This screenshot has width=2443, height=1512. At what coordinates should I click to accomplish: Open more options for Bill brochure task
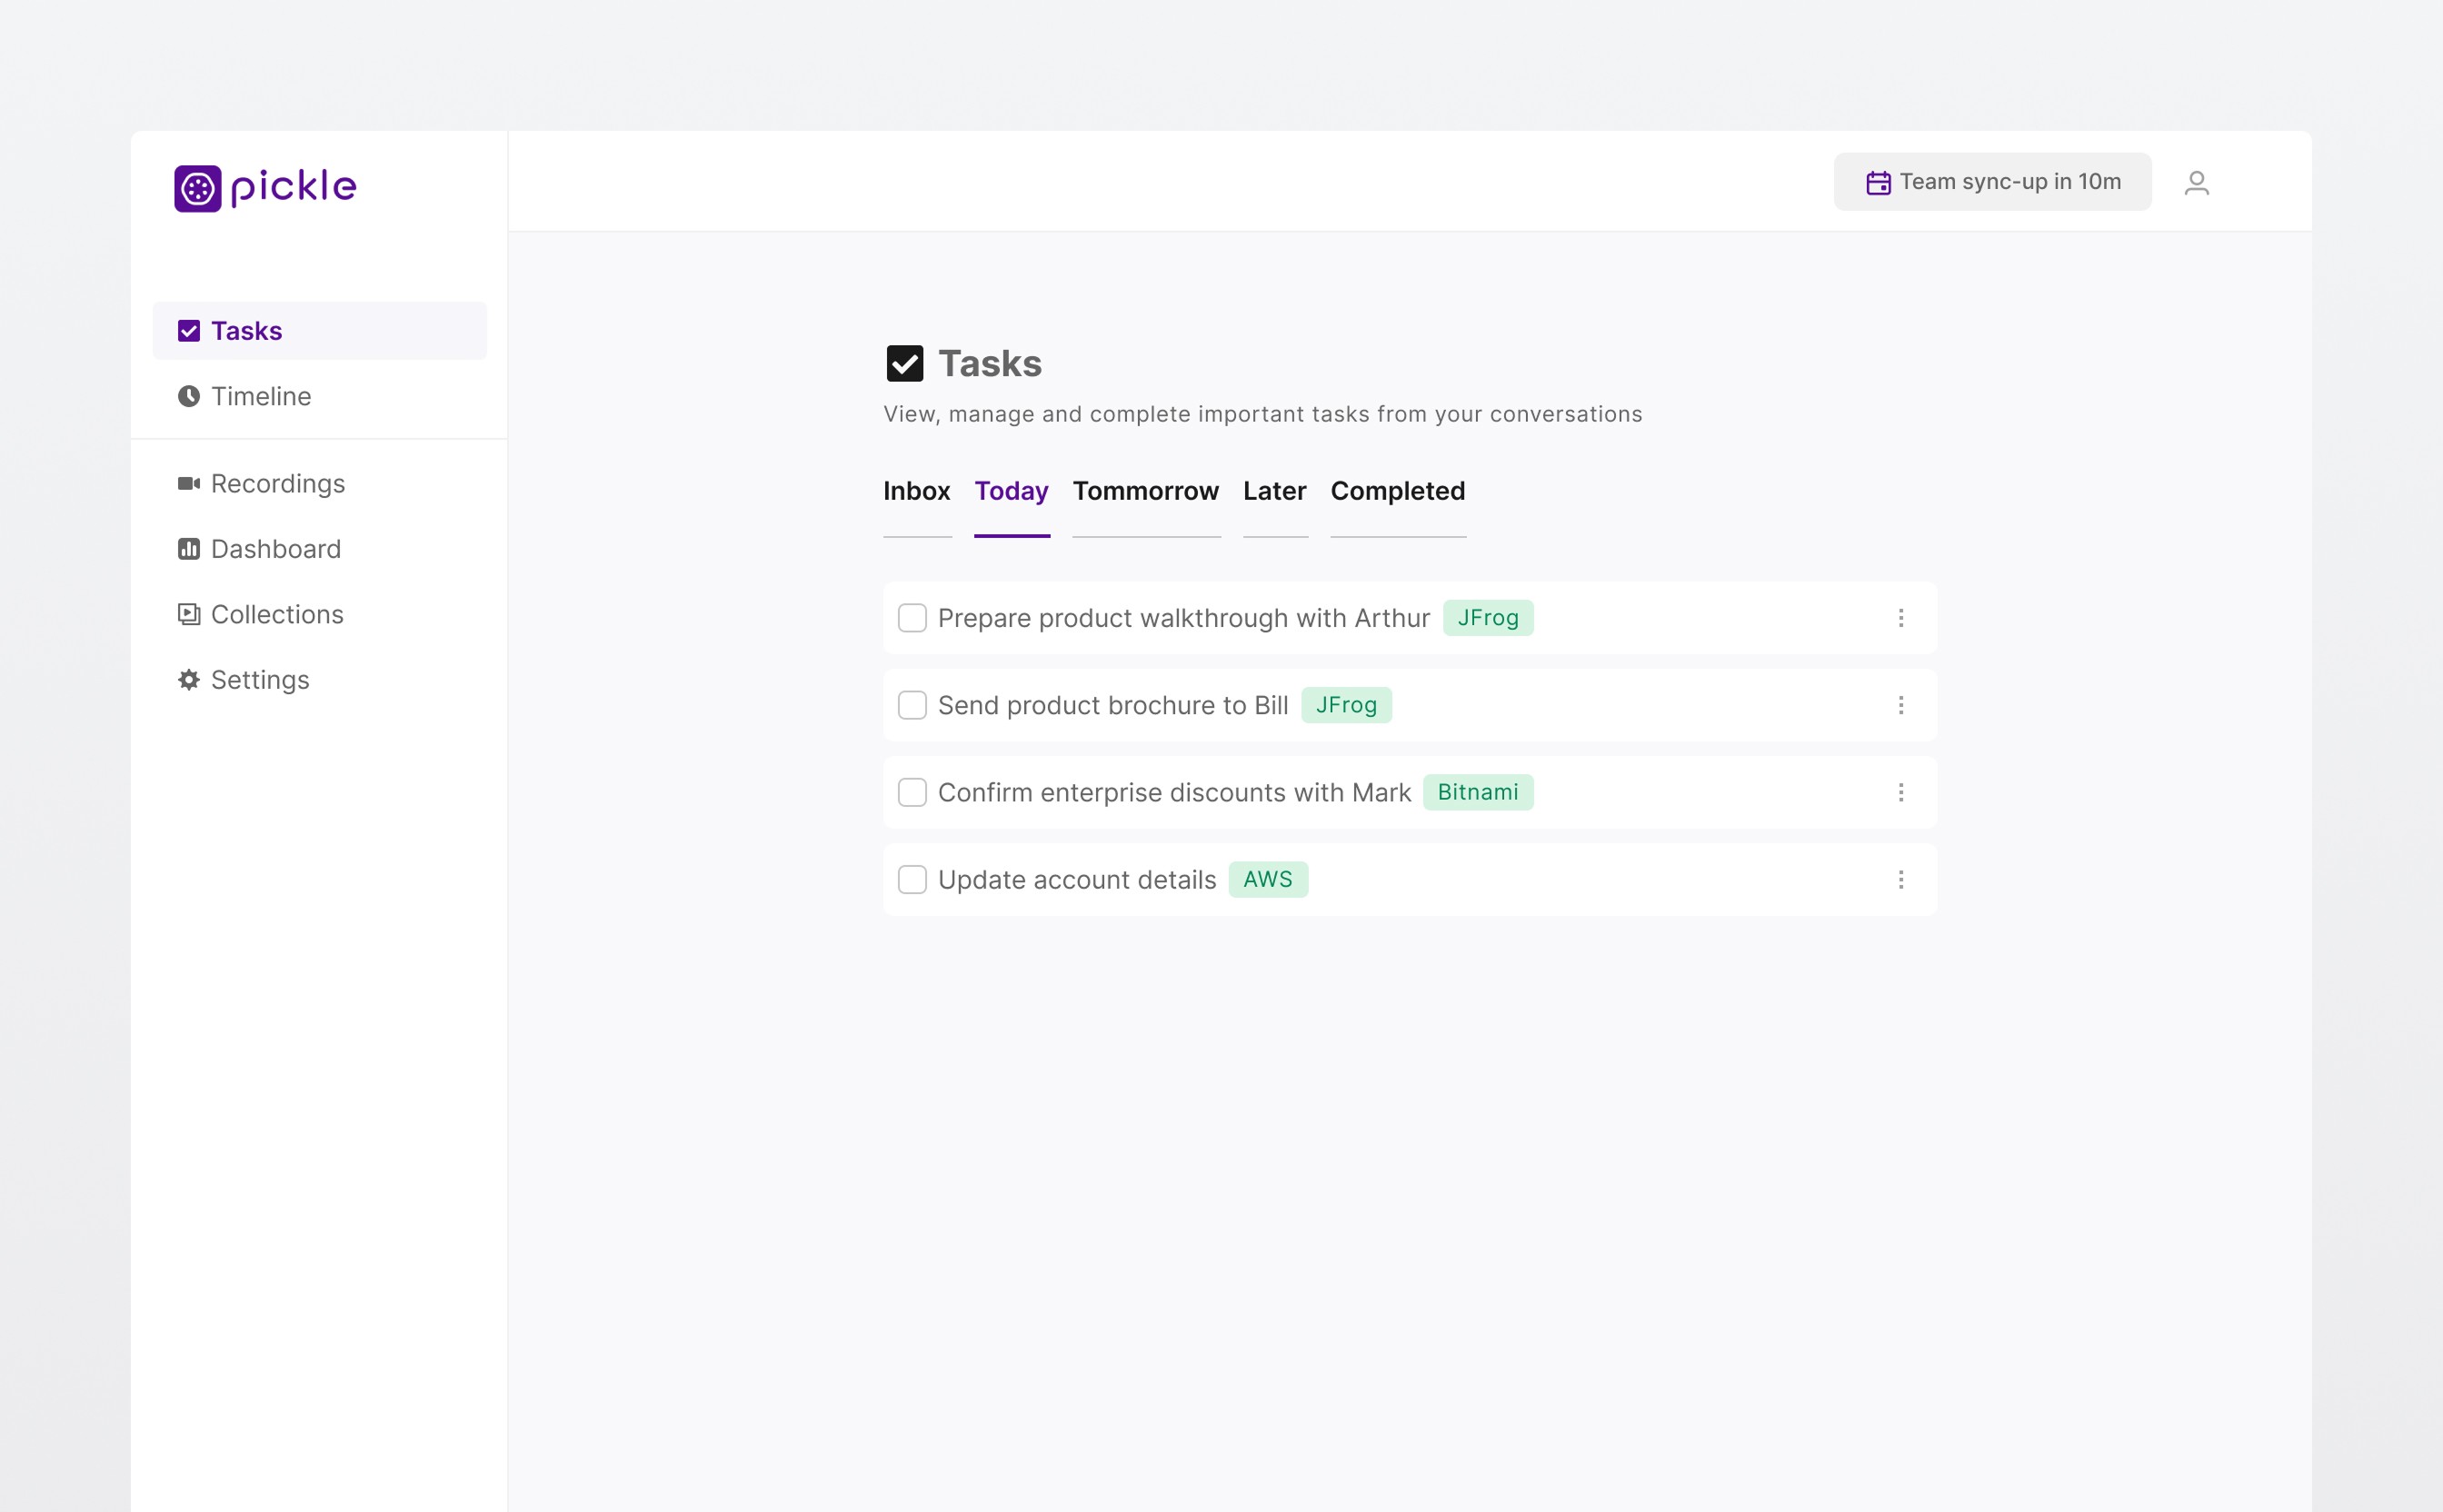tap(1900, 705)
